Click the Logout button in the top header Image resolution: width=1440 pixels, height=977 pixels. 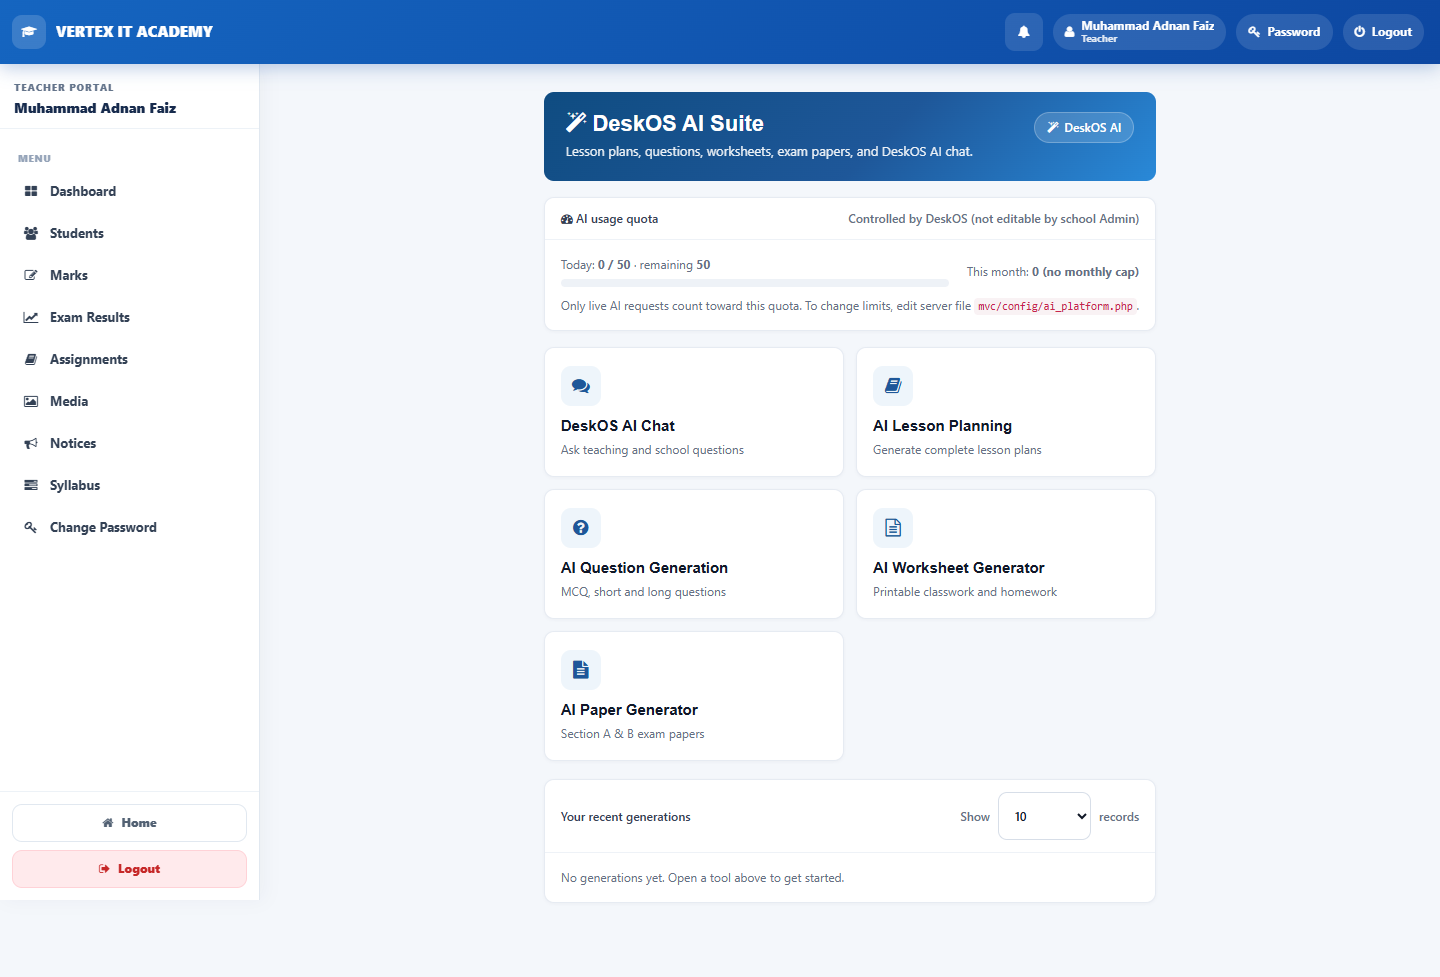(x=1383, y=32)
